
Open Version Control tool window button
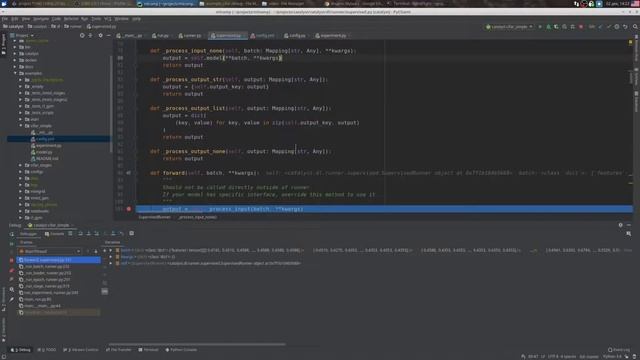(81, 350)
